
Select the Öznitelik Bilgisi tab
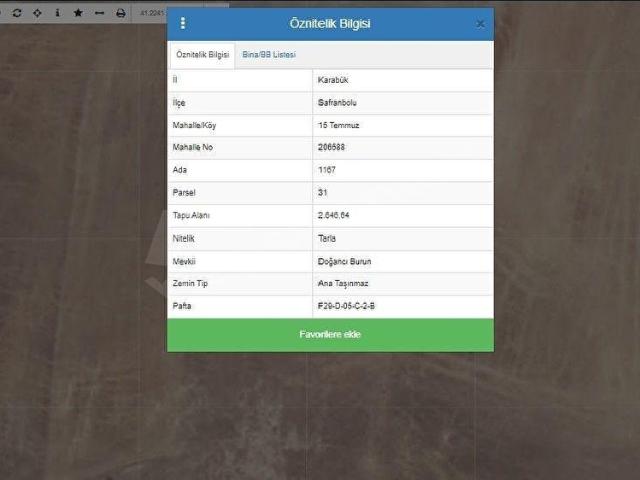tap(202, 55)
